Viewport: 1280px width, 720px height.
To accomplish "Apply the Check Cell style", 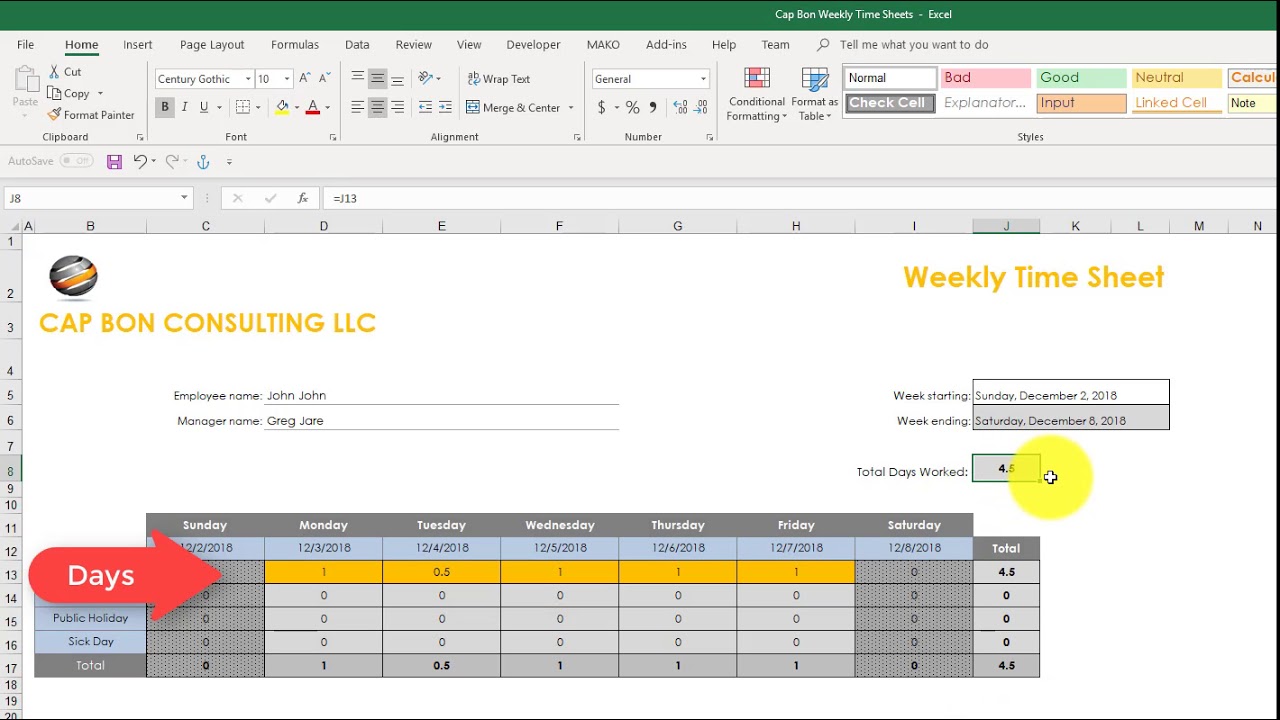I will tap(889, 103).
